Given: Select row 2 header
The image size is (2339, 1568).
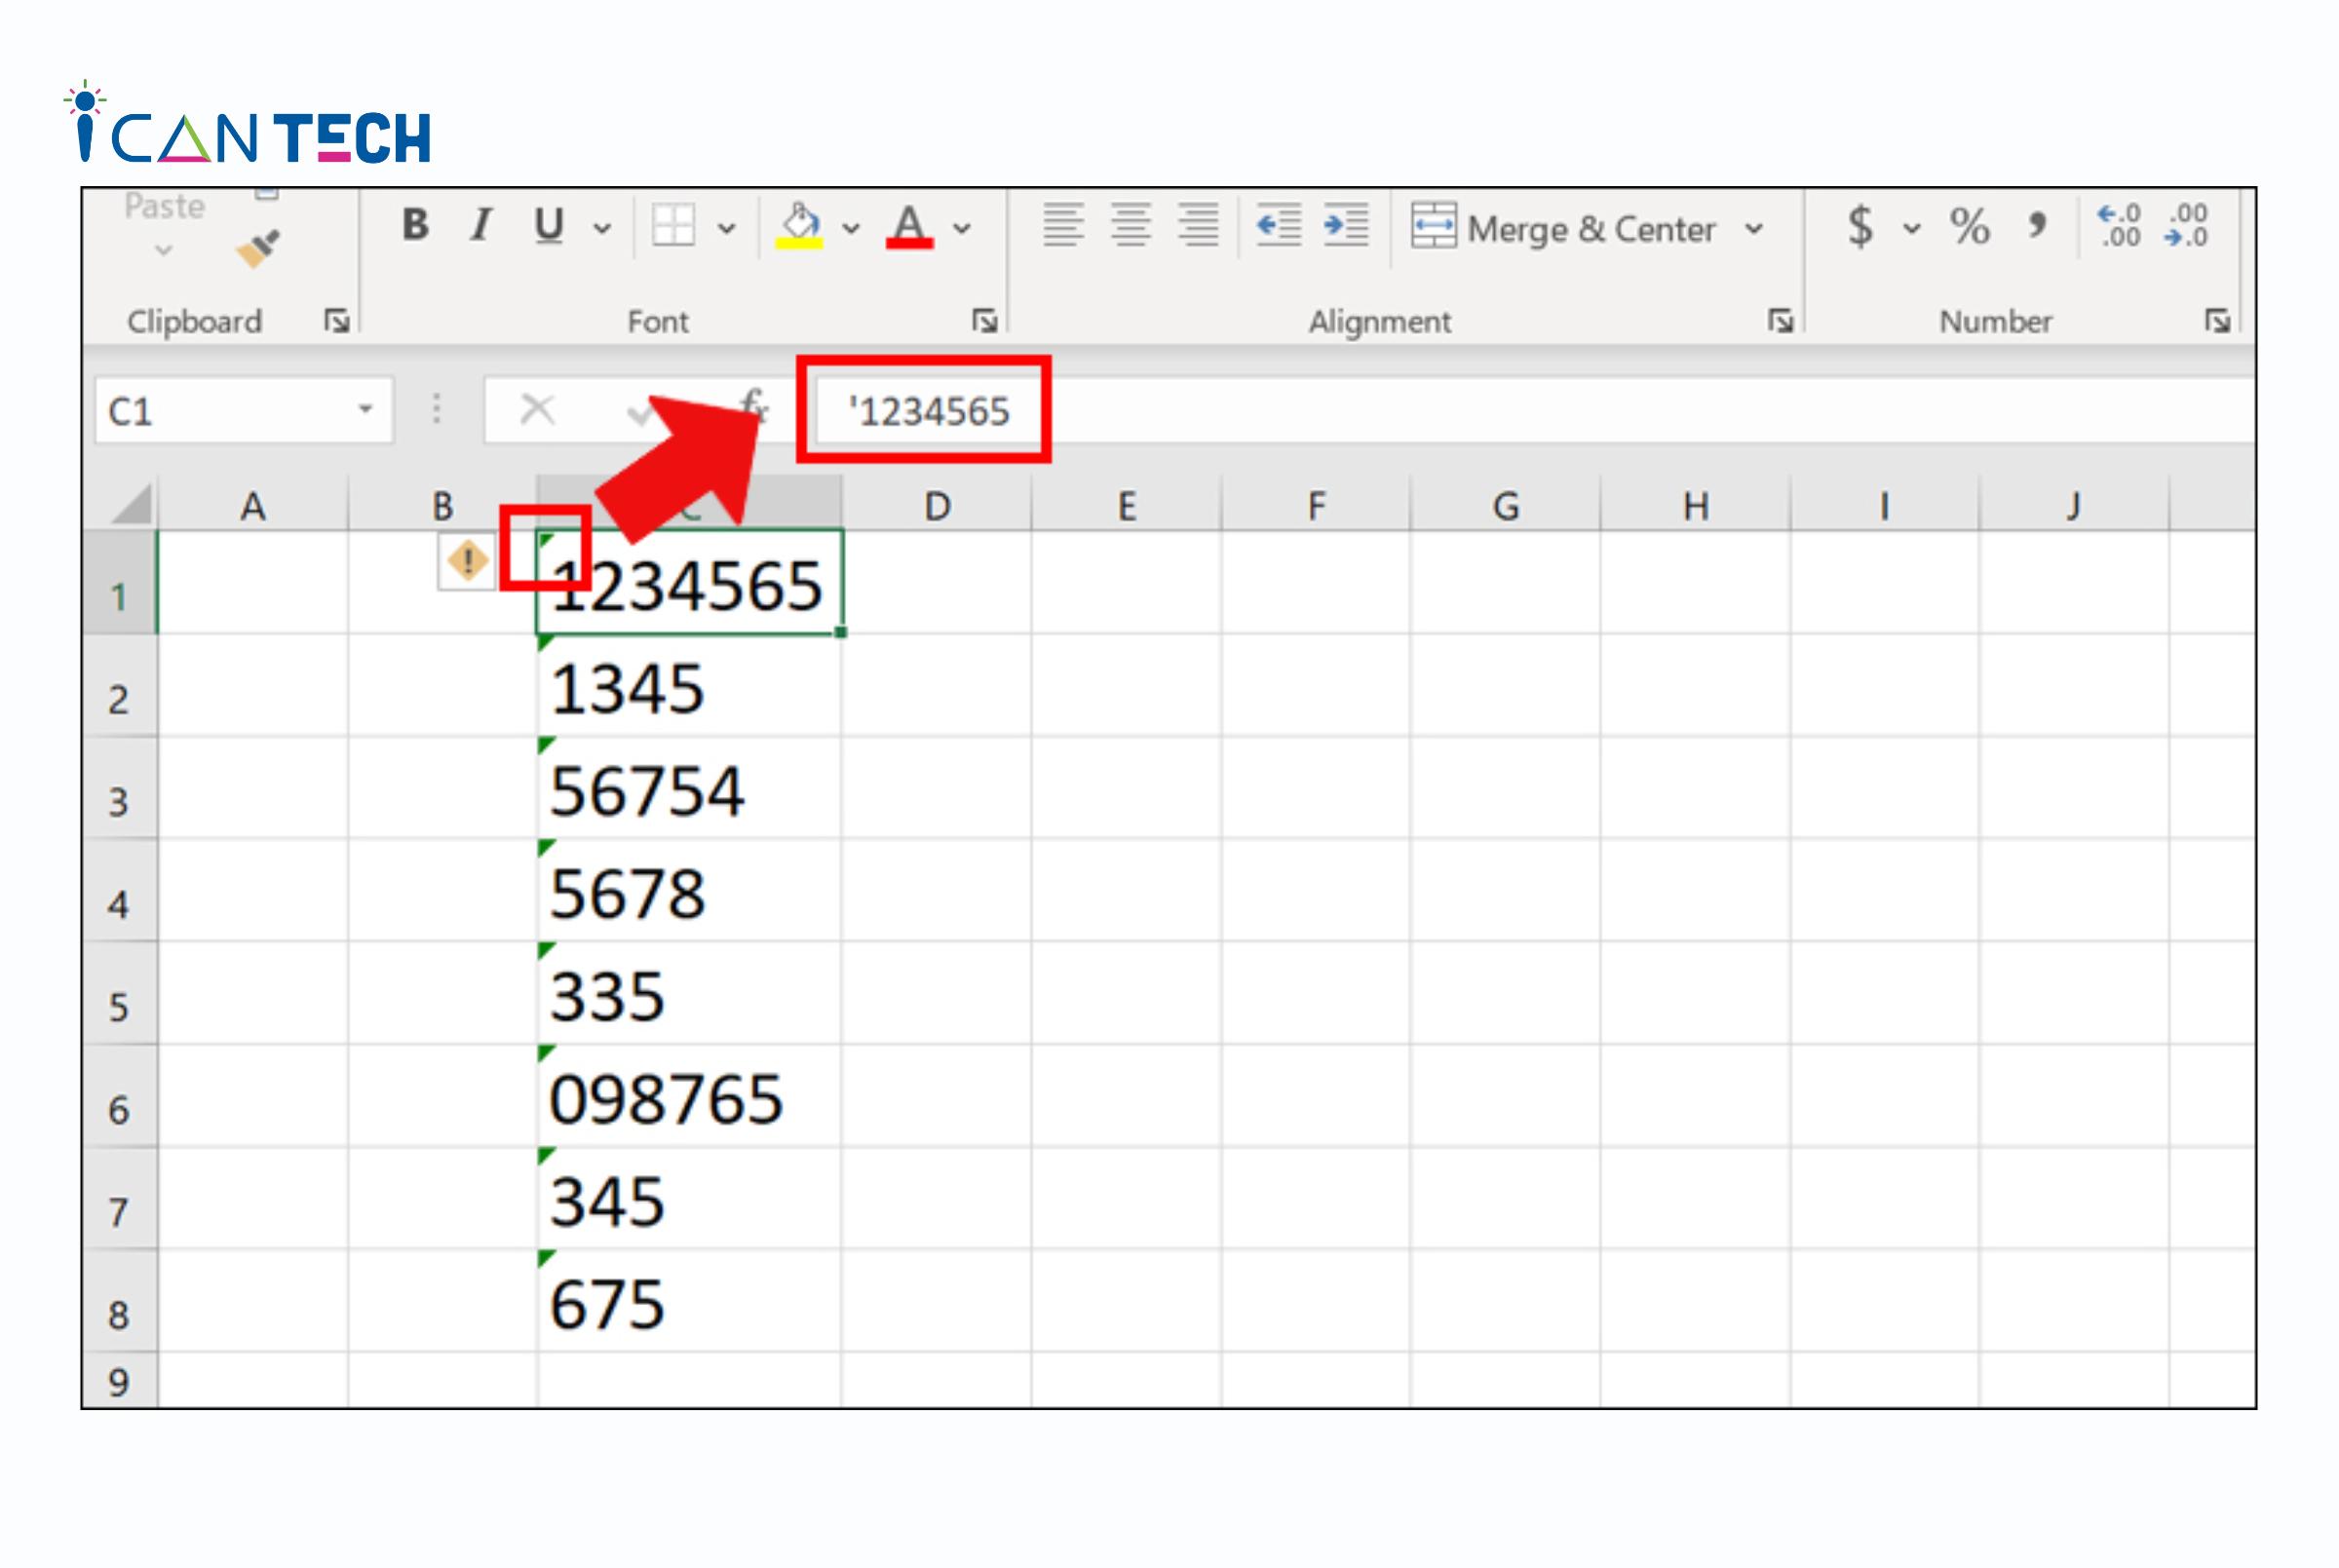Looking at the screenshot, I should 119,686.
